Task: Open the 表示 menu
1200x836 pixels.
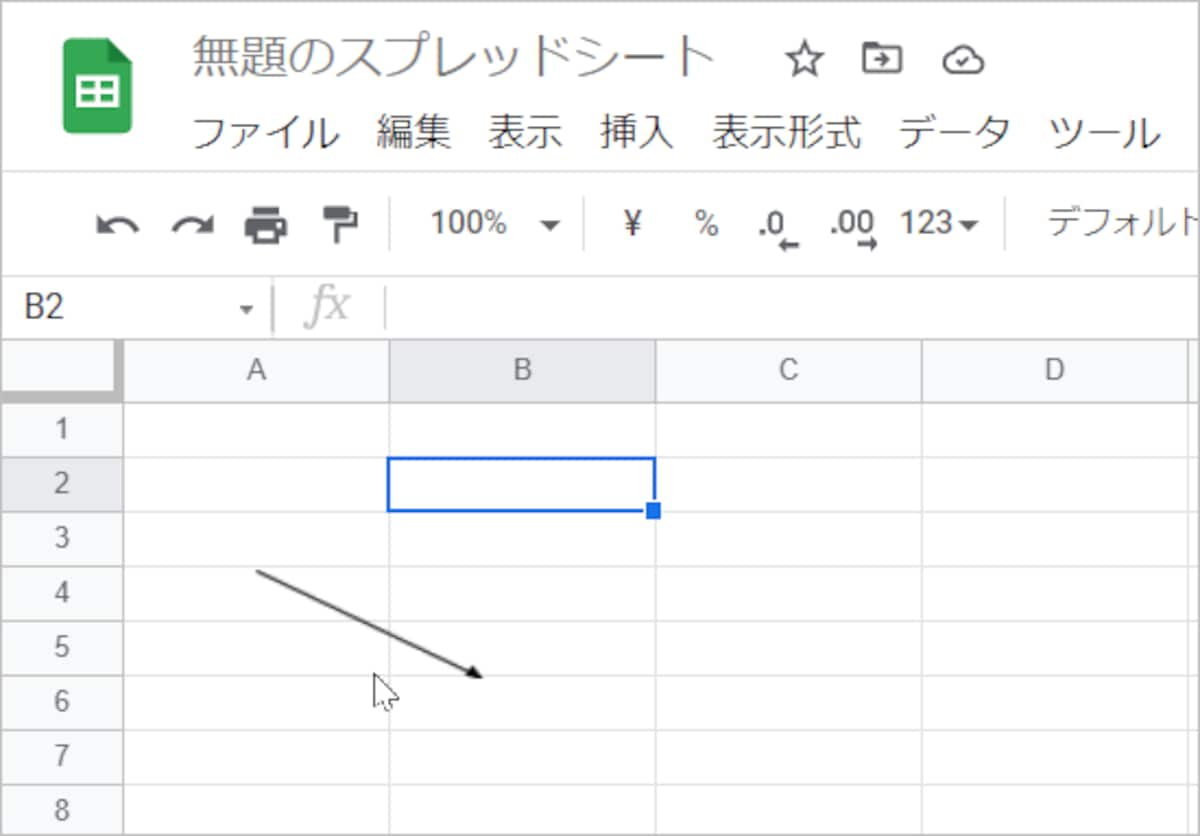Action: [x=526, y=132]
